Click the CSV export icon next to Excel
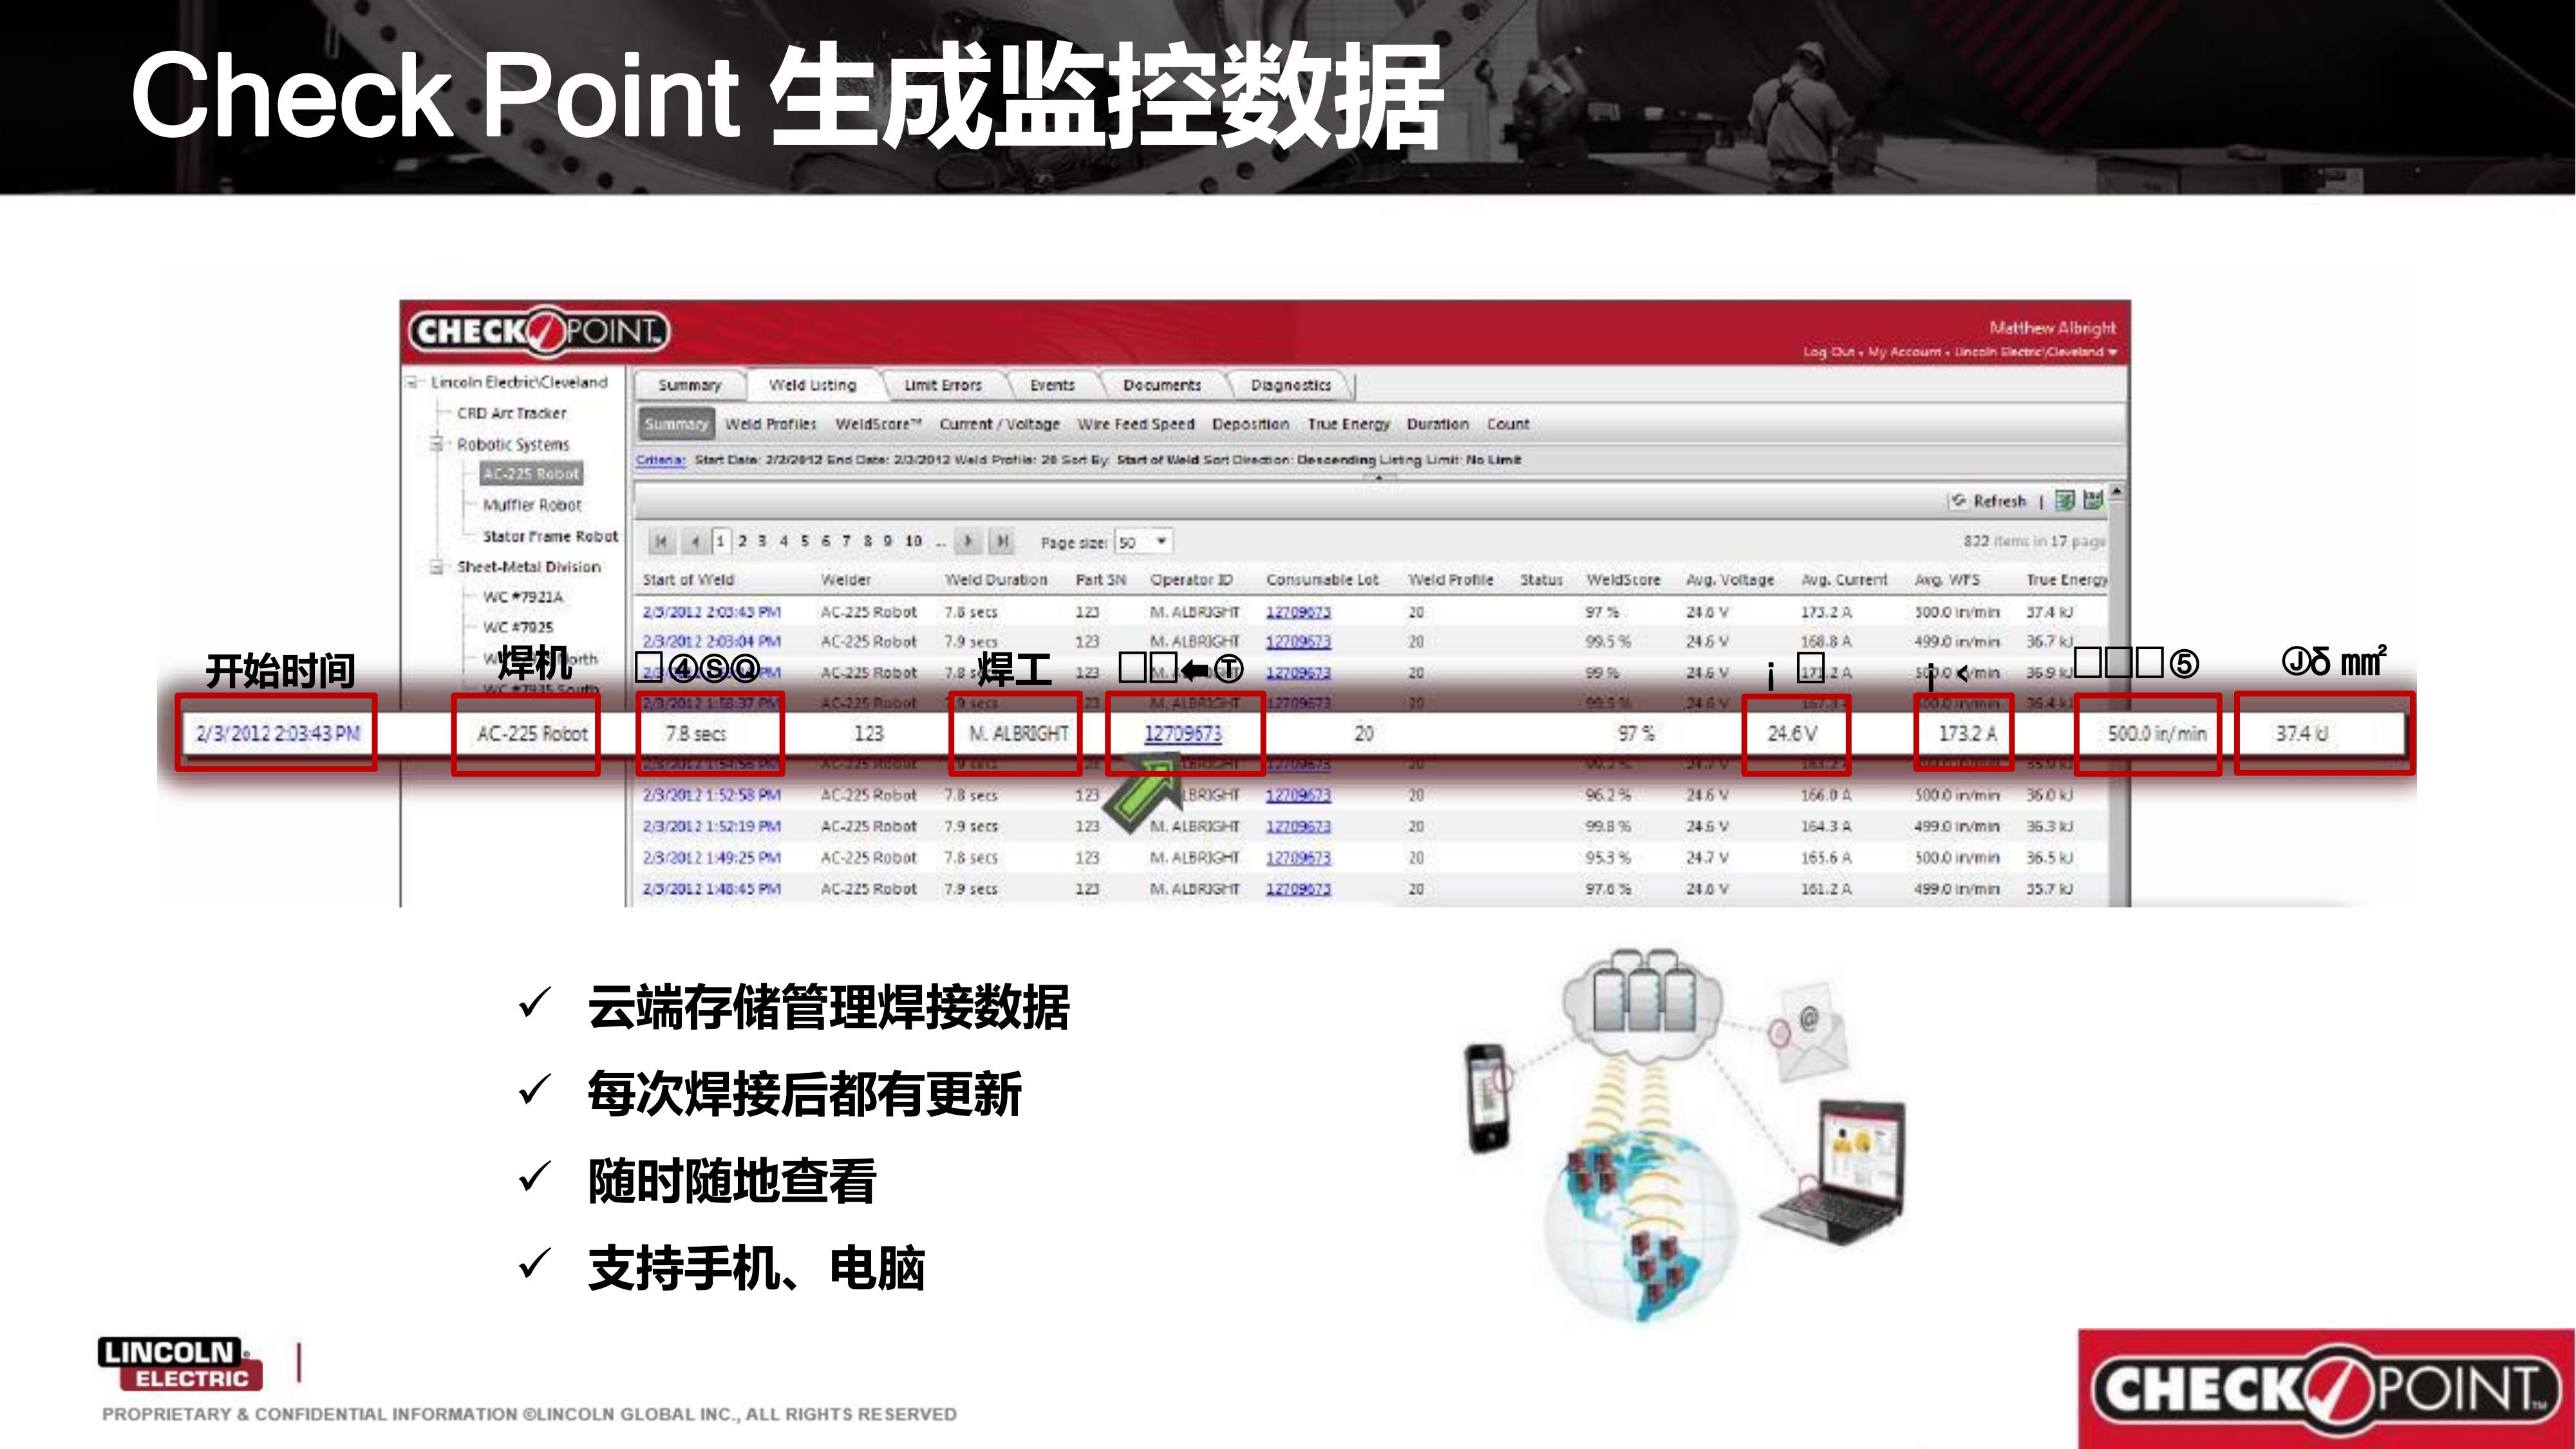Viewport: 2576px width, 1449px height. tap(2093, 500)
